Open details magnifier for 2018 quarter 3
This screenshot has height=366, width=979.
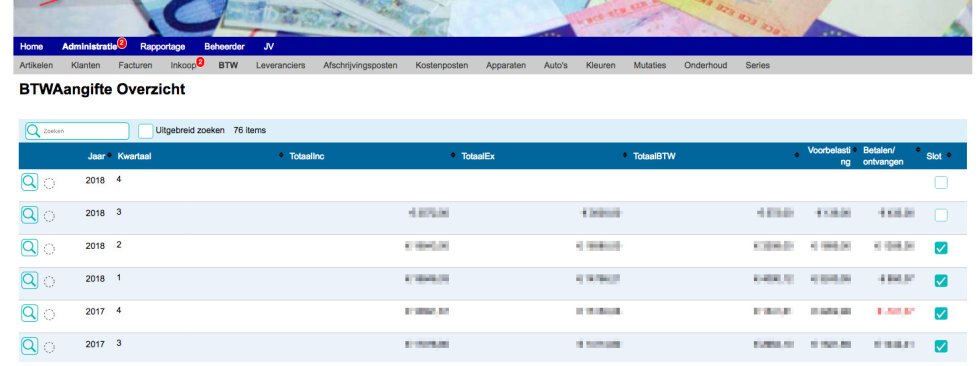29,215
